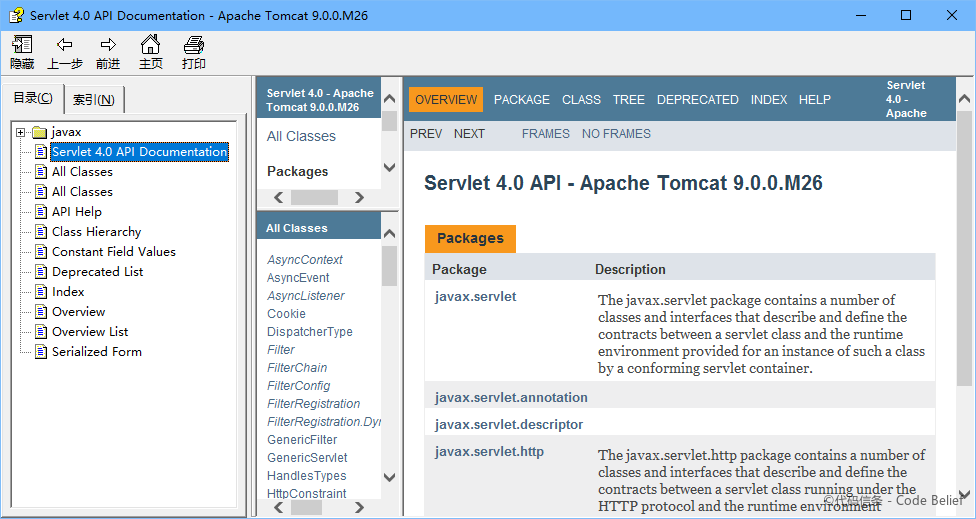Open the HttpConstraint class link

click(x=306, y=493)
